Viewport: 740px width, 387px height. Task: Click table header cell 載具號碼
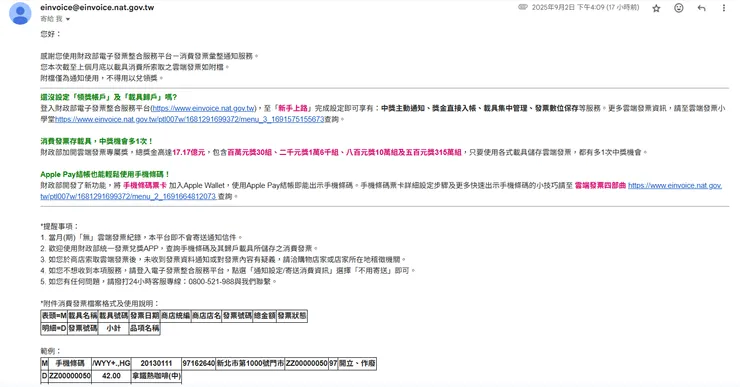pos(113,316)
